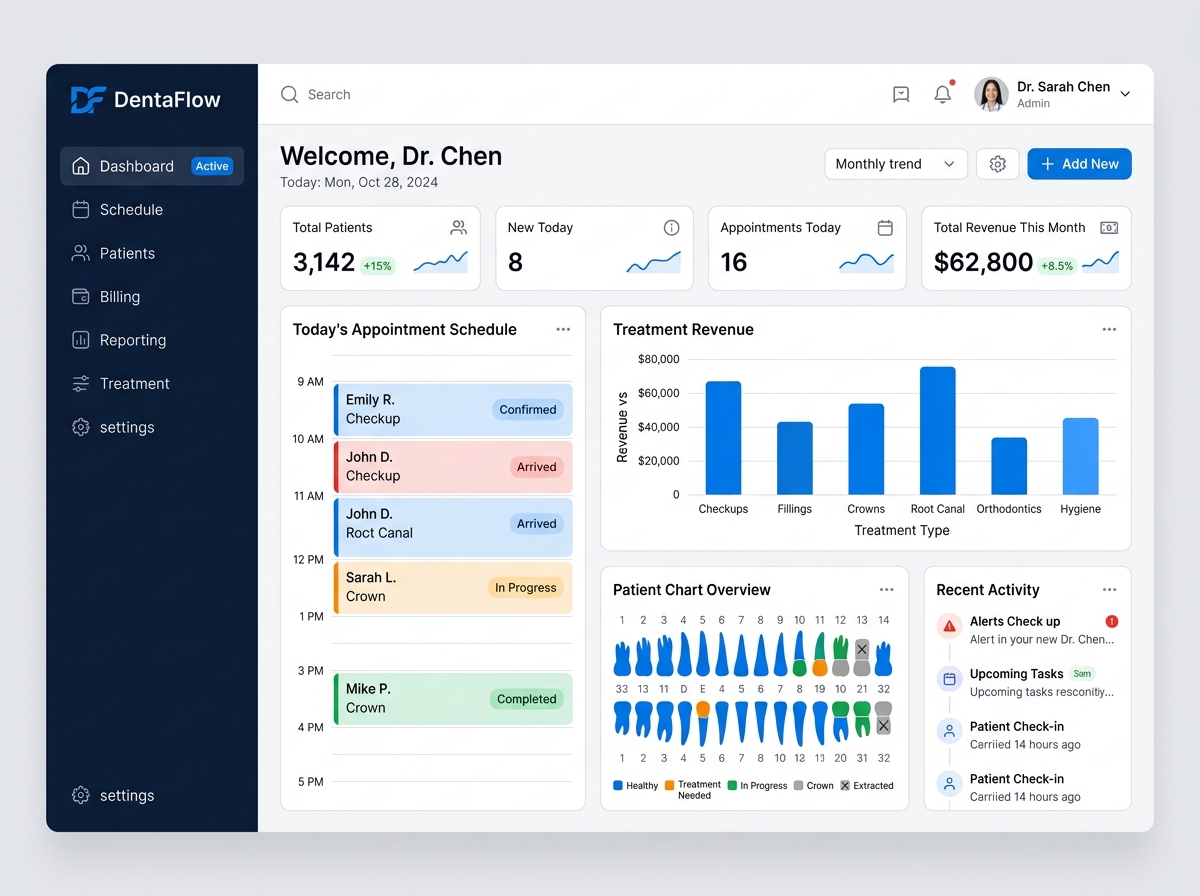Viewport: 1200px width, 896px height.
Task: Click the calendar icon in Appointments Today card
Action: [x=885, y=228]
